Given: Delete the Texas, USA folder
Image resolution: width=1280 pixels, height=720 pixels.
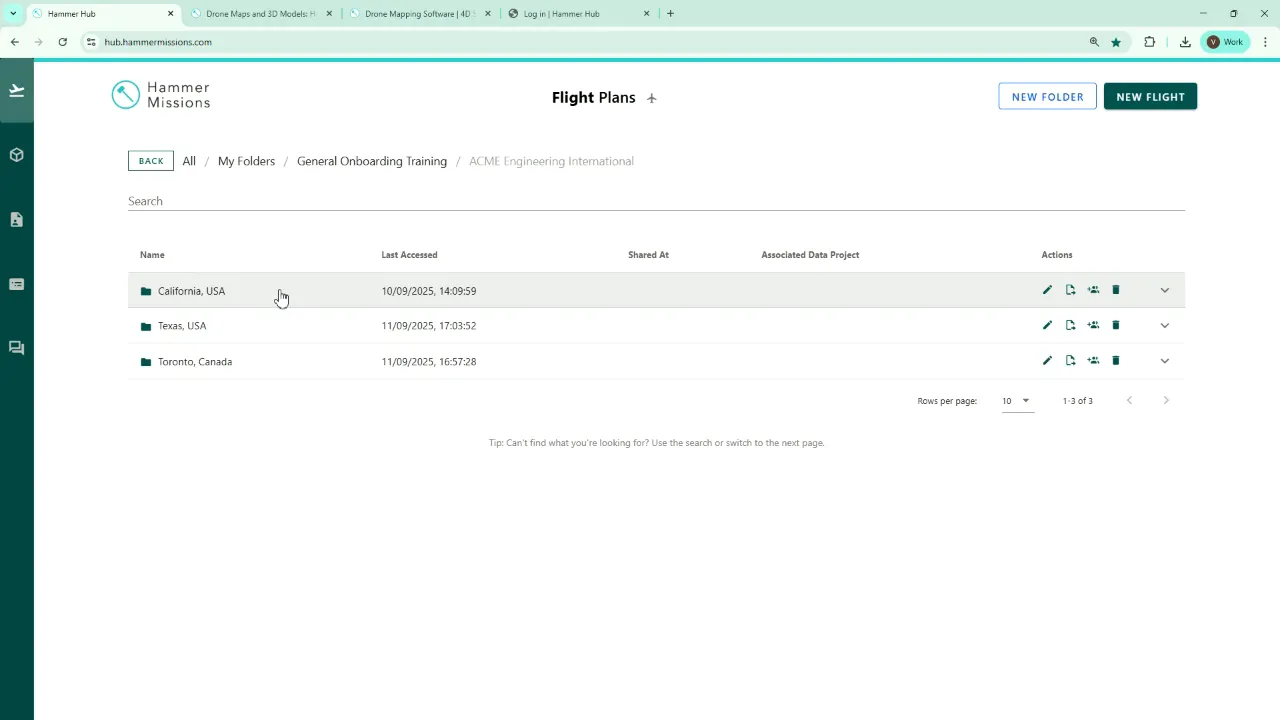Looking at the screenshot, I should 1116,325.
